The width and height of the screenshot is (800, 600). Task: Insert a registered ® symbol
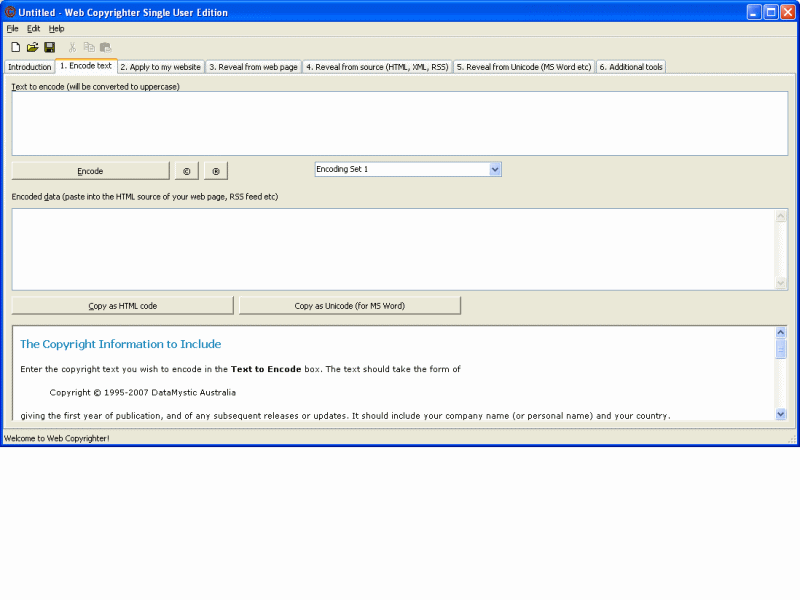pyautogui.click(x=215, y=170)
